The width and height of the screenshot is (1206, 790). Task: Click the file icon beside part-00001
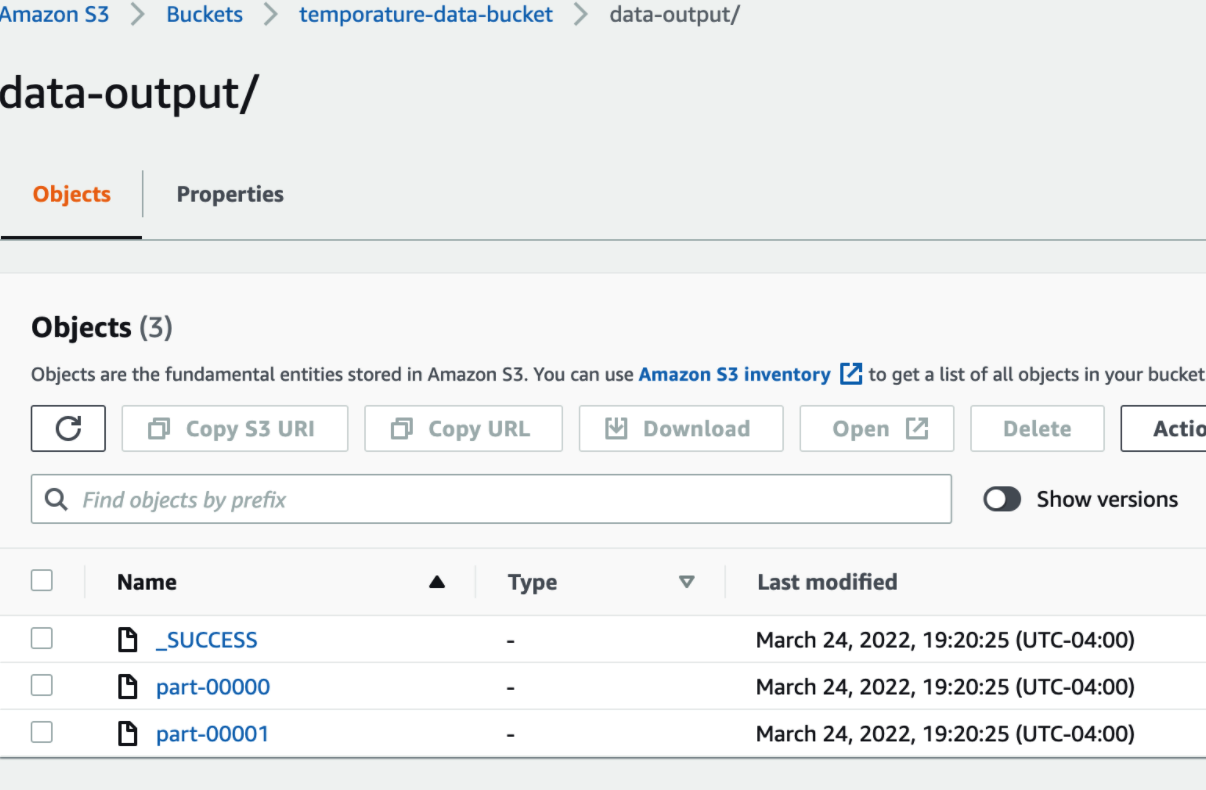pyautogui.click(x=128, y=734)
